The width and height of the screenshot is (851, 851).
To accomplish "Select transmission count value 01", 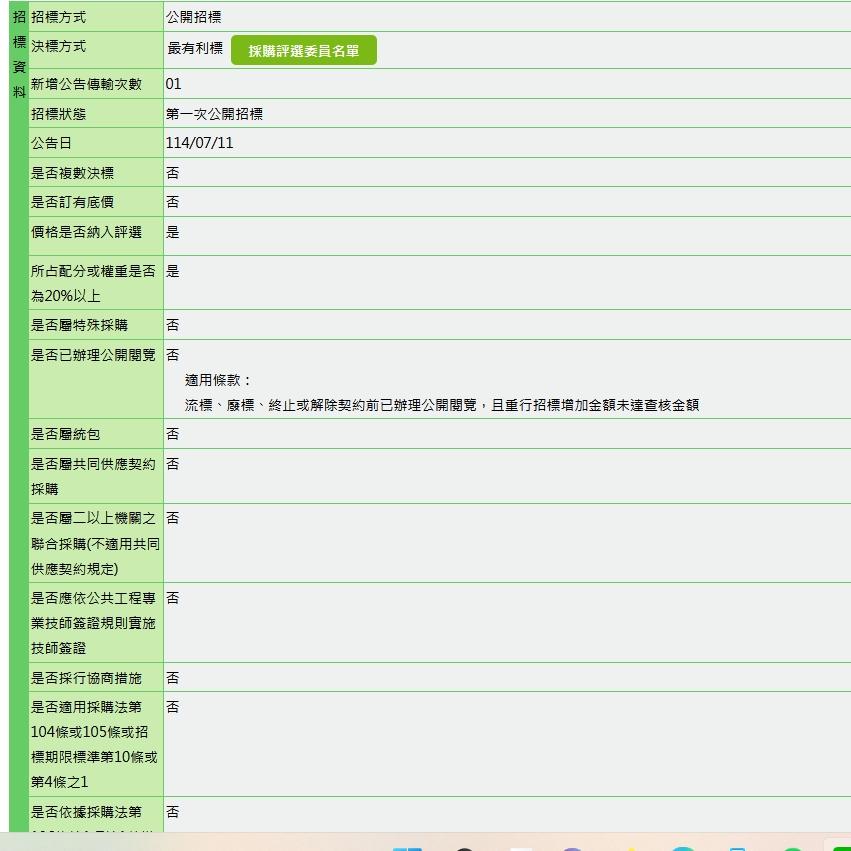I will (x=174, y=84).
